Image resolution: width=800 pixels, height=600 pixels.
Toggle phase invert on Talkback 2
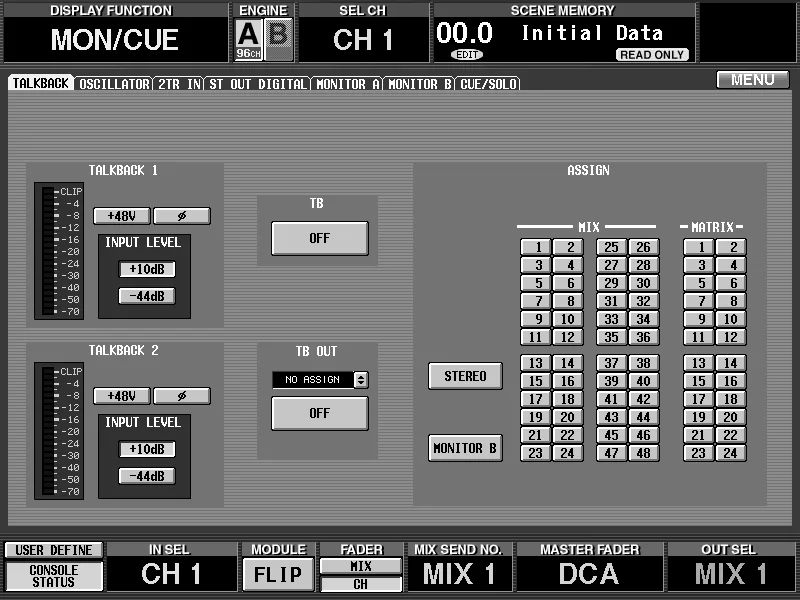(x=182, y=396)
